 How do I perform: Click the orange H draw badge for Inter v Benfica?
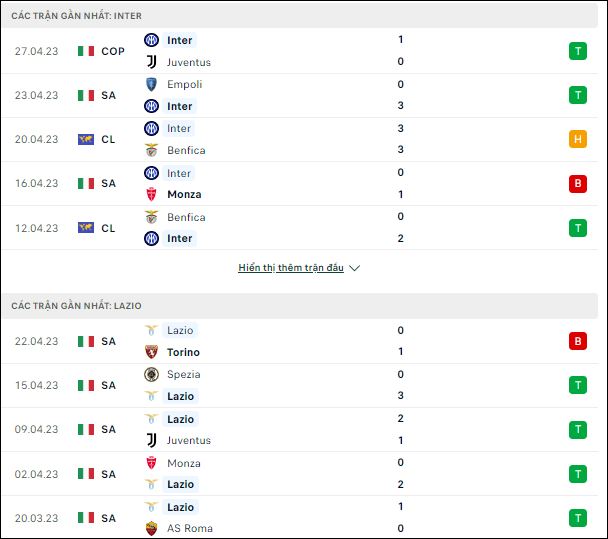578,139
